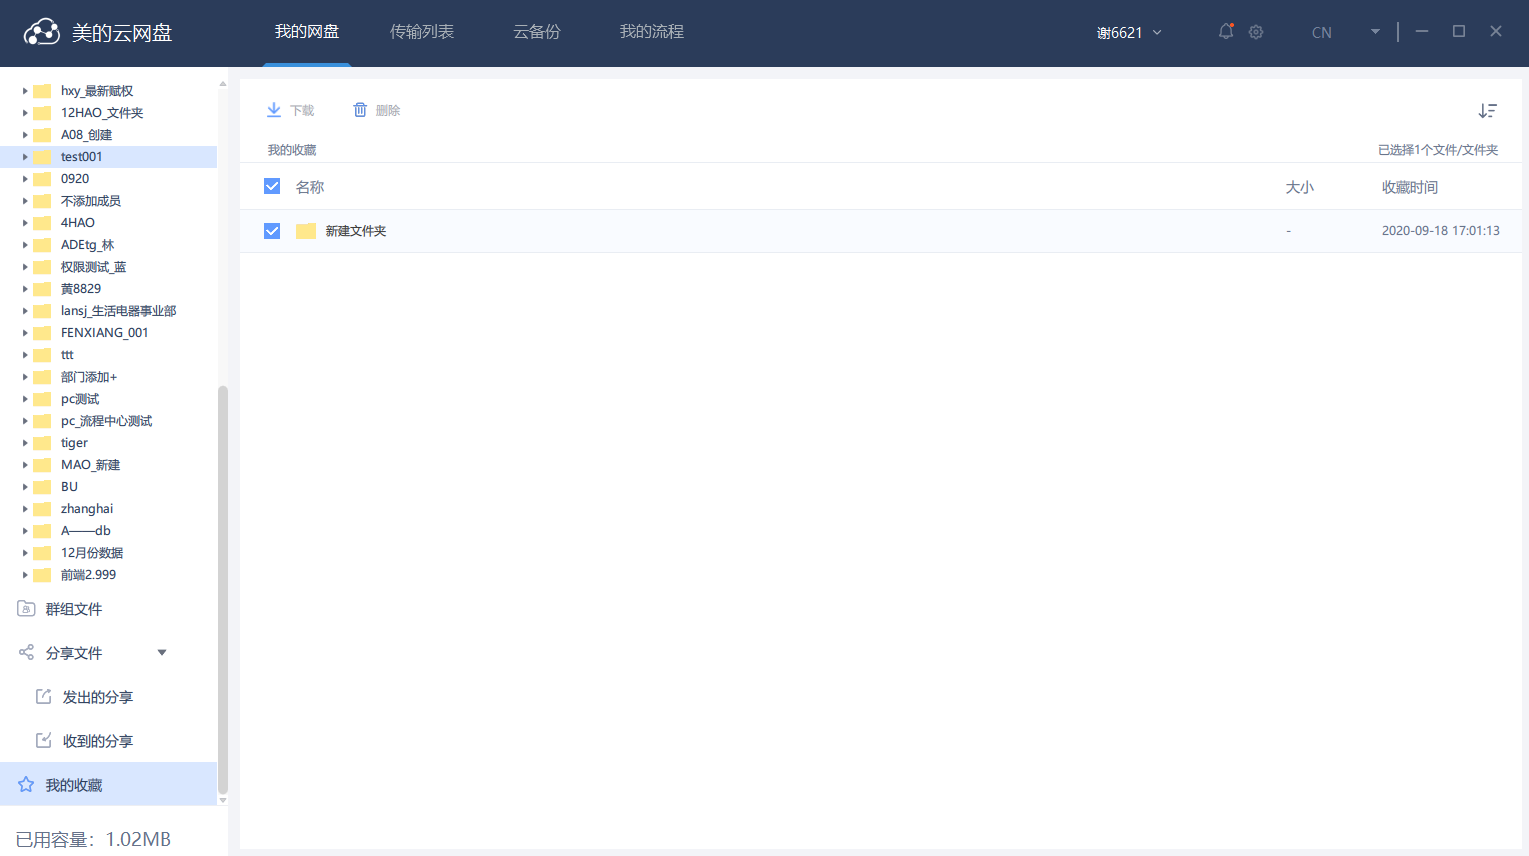This screenshot has height=856, width=1529.
Task: Uncheck the 新建文件夹 row checkbox
Action: [272, 231]
